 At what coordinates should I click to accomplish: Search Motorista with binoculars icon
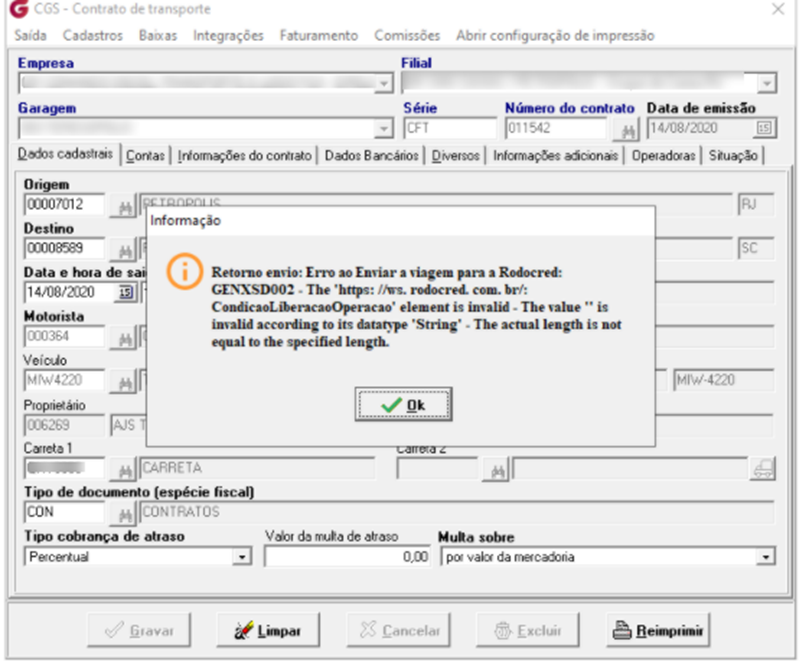[x=124, y=339]
